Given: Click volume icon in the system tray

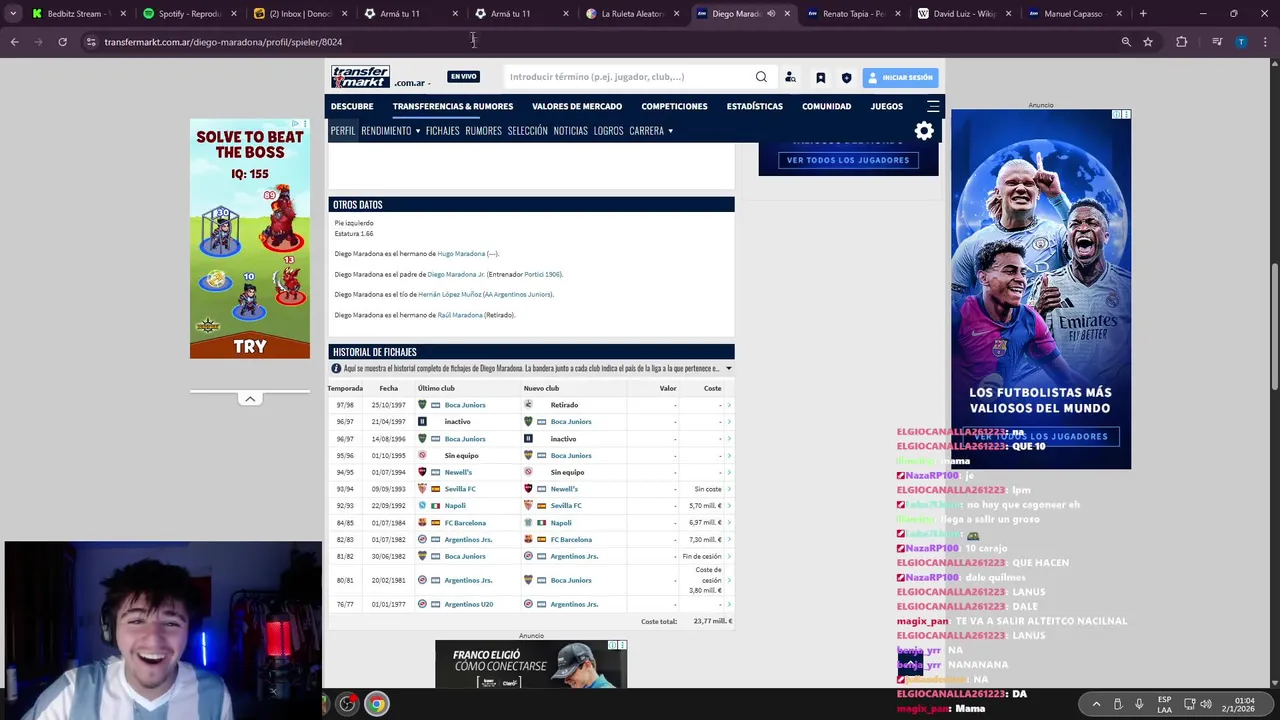Looking at the screenshot, I should [1205, 704].
